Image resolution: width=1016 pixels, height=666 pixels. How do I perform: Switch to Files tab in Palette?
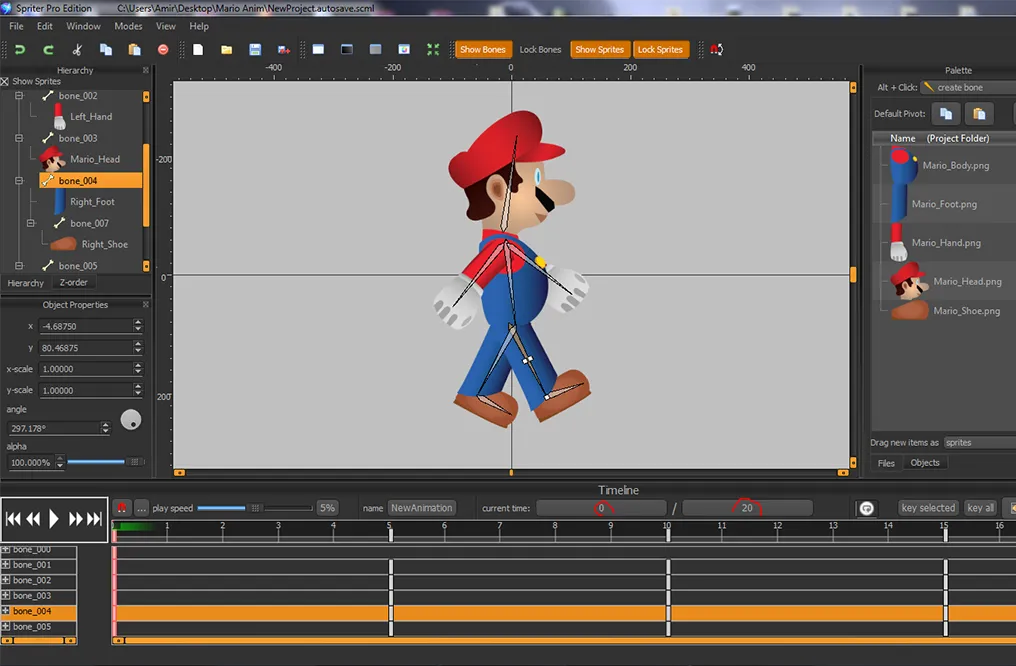pos(886,463)
